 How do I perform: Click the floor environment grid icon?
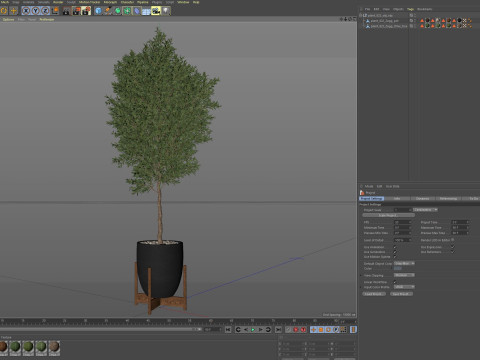click(x=146, y=11)
